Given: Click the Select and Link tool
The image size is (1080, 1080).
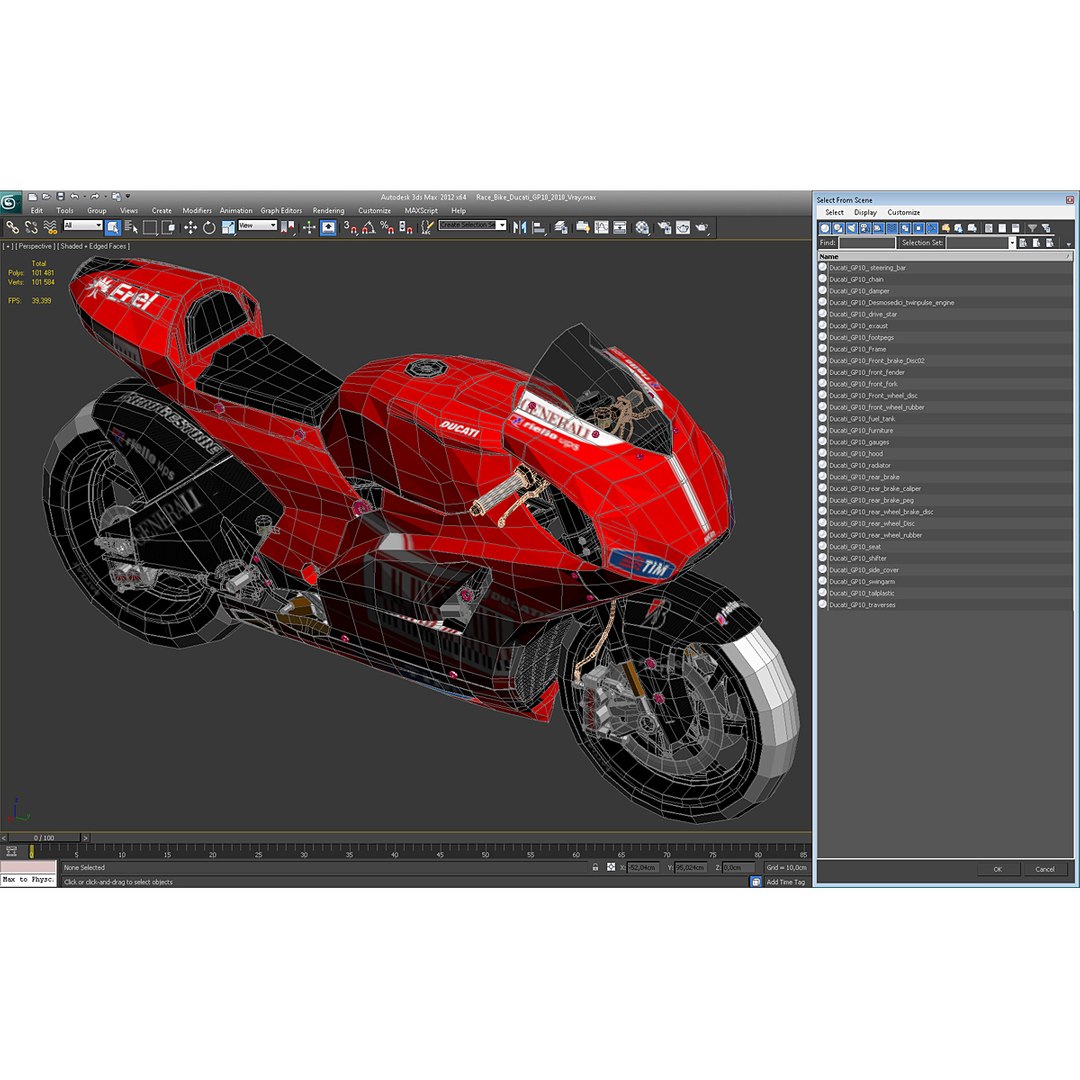Looking at the screenshot, I should (x=12, y=227).
